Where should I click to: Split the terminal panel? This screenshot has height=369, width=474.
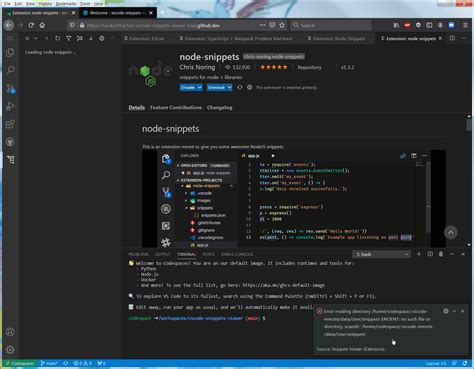point(430,254)
